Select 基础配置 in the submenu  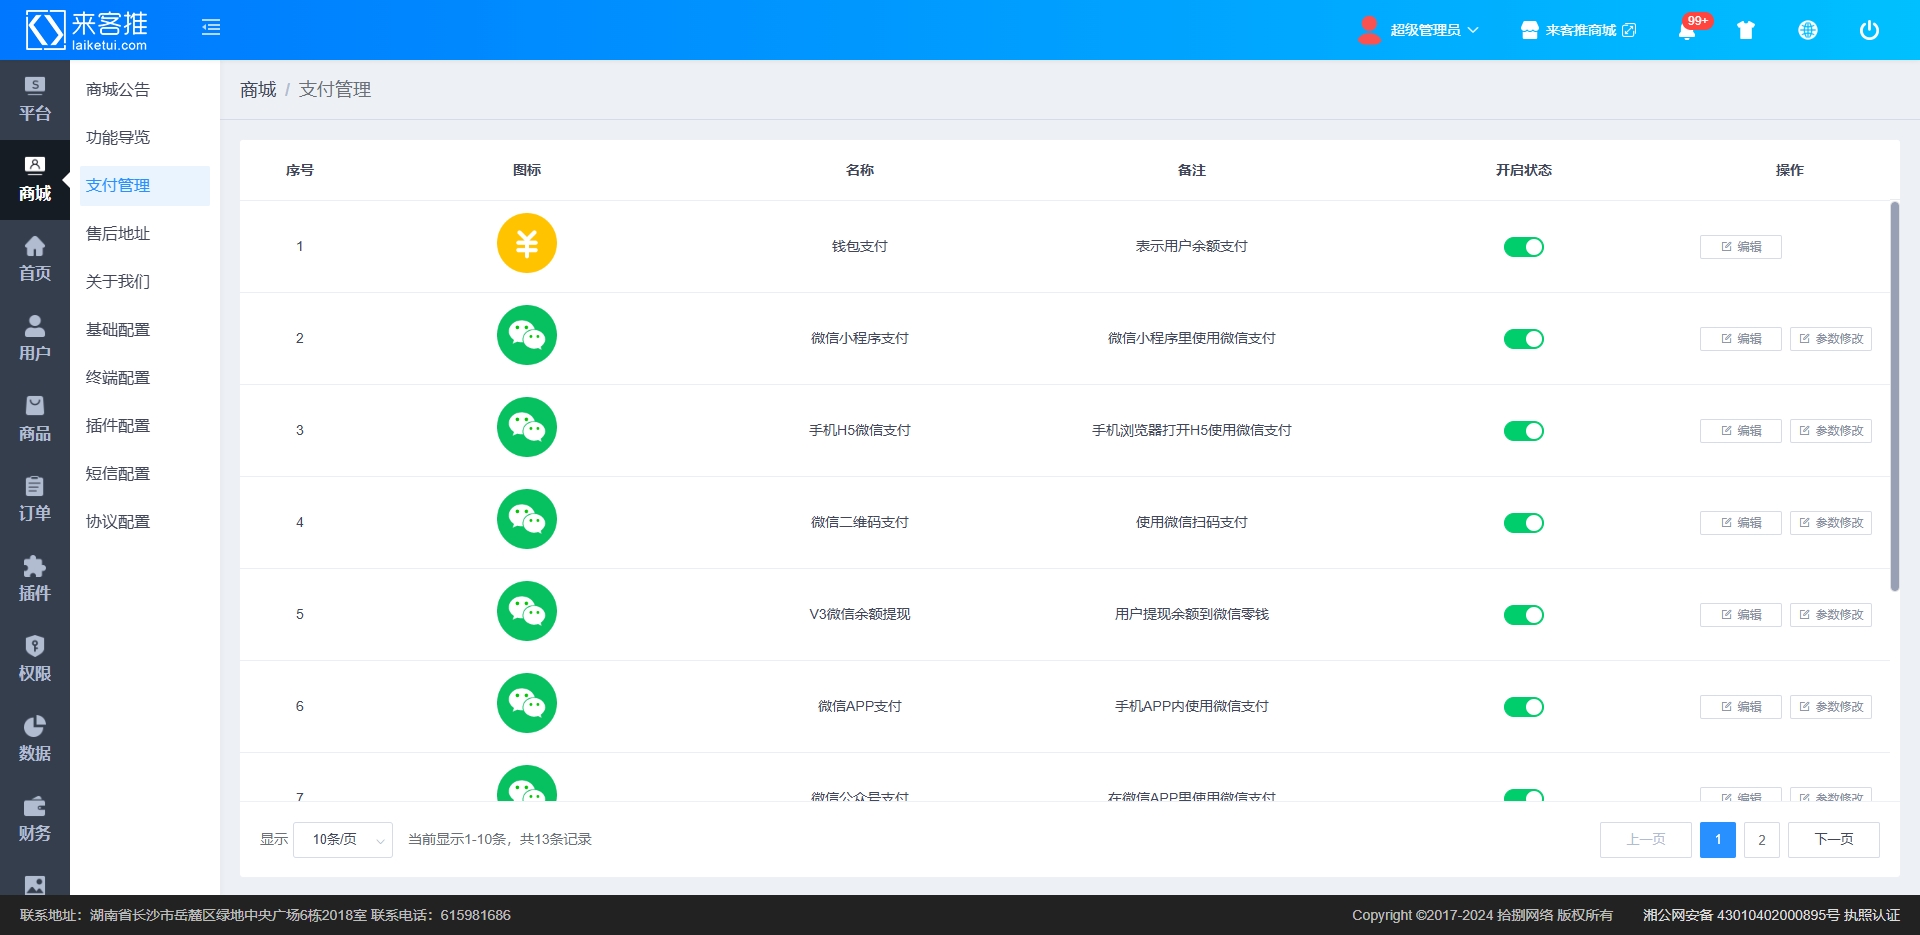pos(118,330)
